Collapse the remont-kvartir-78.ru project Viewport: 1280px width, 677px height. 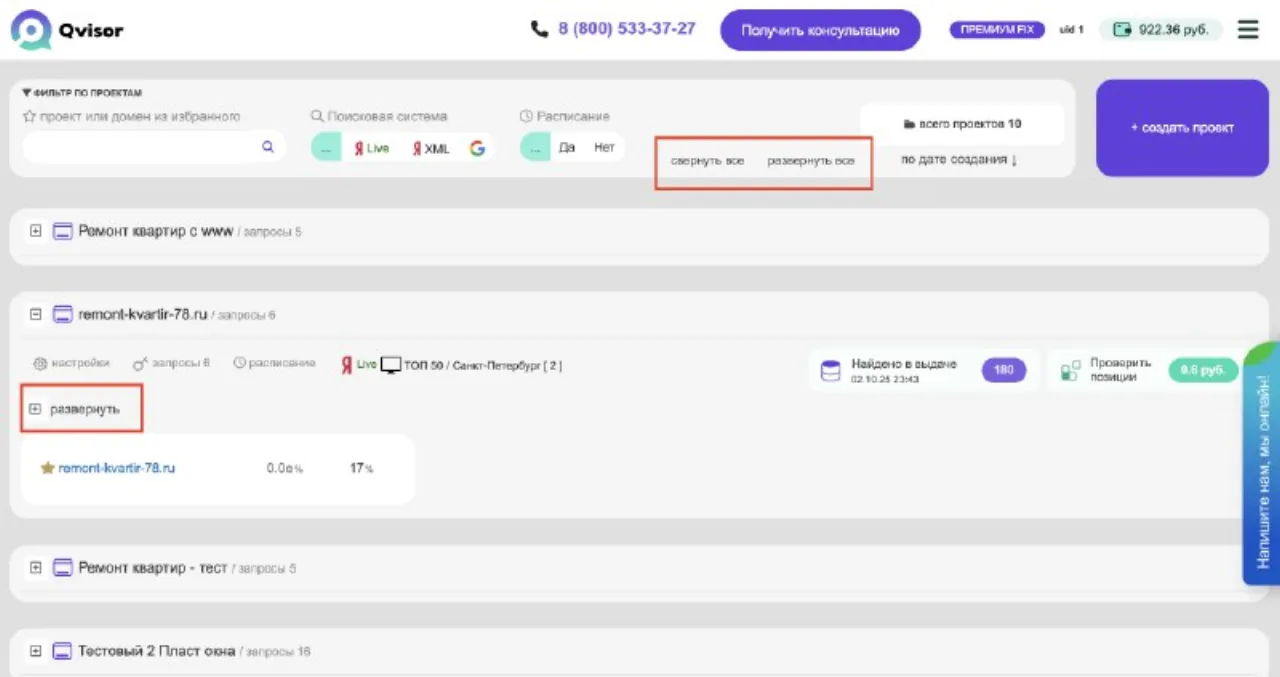tap(35, 314)
